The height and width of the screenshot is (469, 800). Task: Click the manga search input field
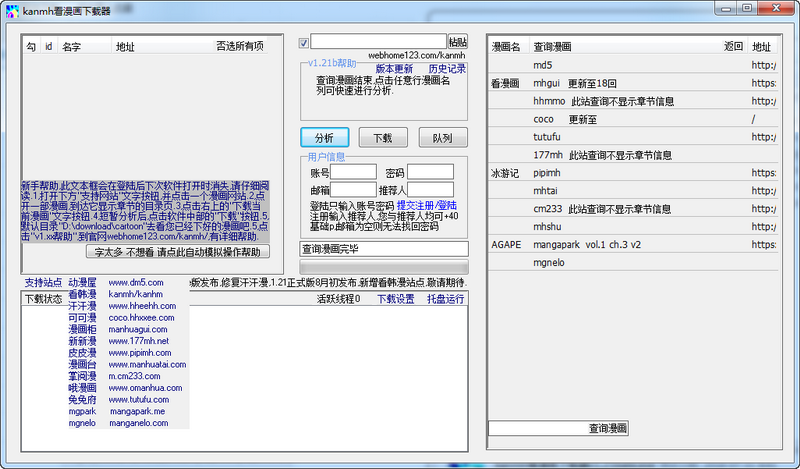537,428
